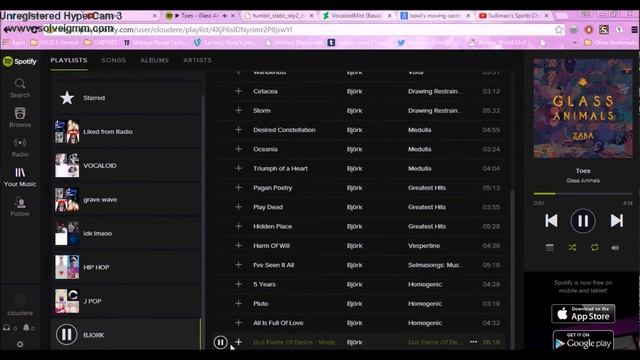The width and height of the screenshot is (640, 360).
Task: Switch to ALBUMS tab
Action: point(154,60)
